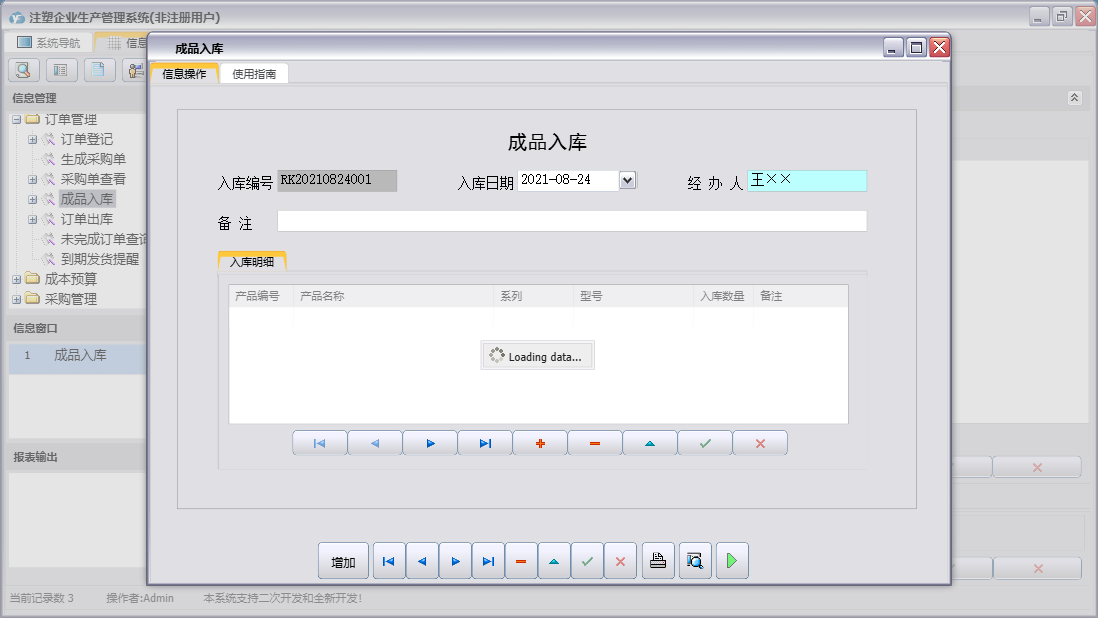Viewport: 1098px width, 618px height.
Task: Open the 入库日期 date dropdown
Action: (625, 181)
